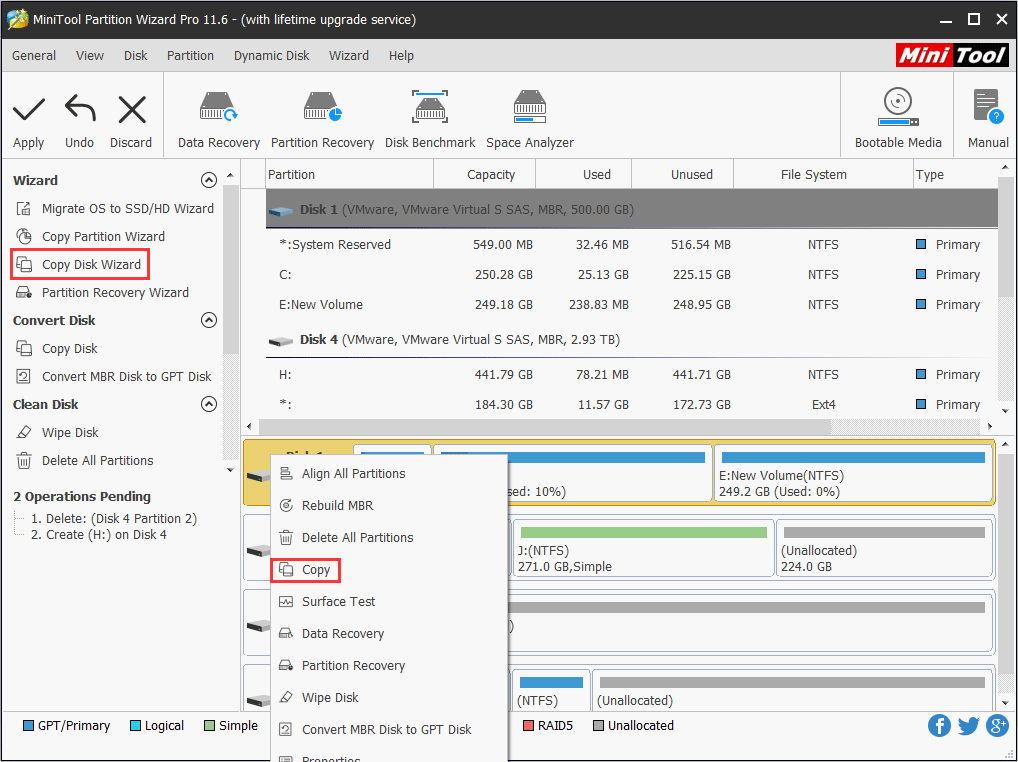Open the Disk menu
1018x762 pixels.
136,56
